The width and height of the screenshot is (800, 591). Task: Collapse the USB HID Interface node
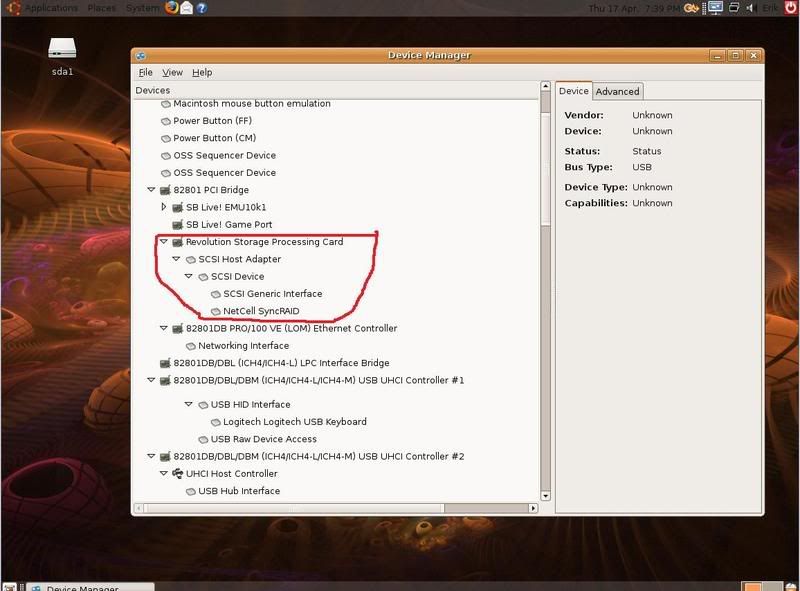click(188, 404)
